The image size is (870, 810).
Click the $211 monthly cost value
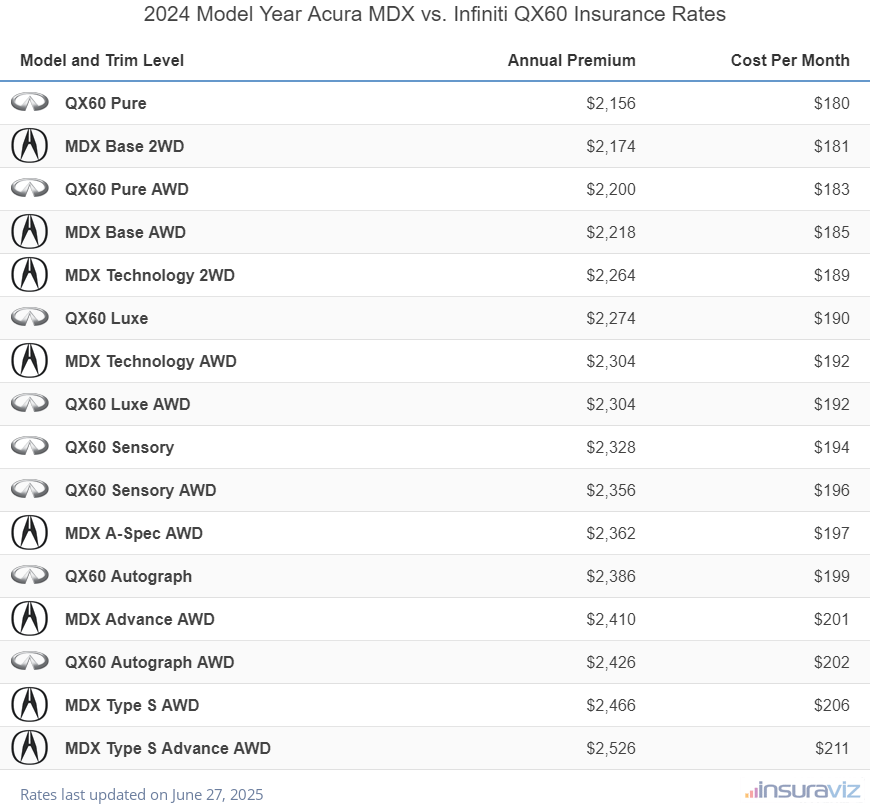[832, 748]
